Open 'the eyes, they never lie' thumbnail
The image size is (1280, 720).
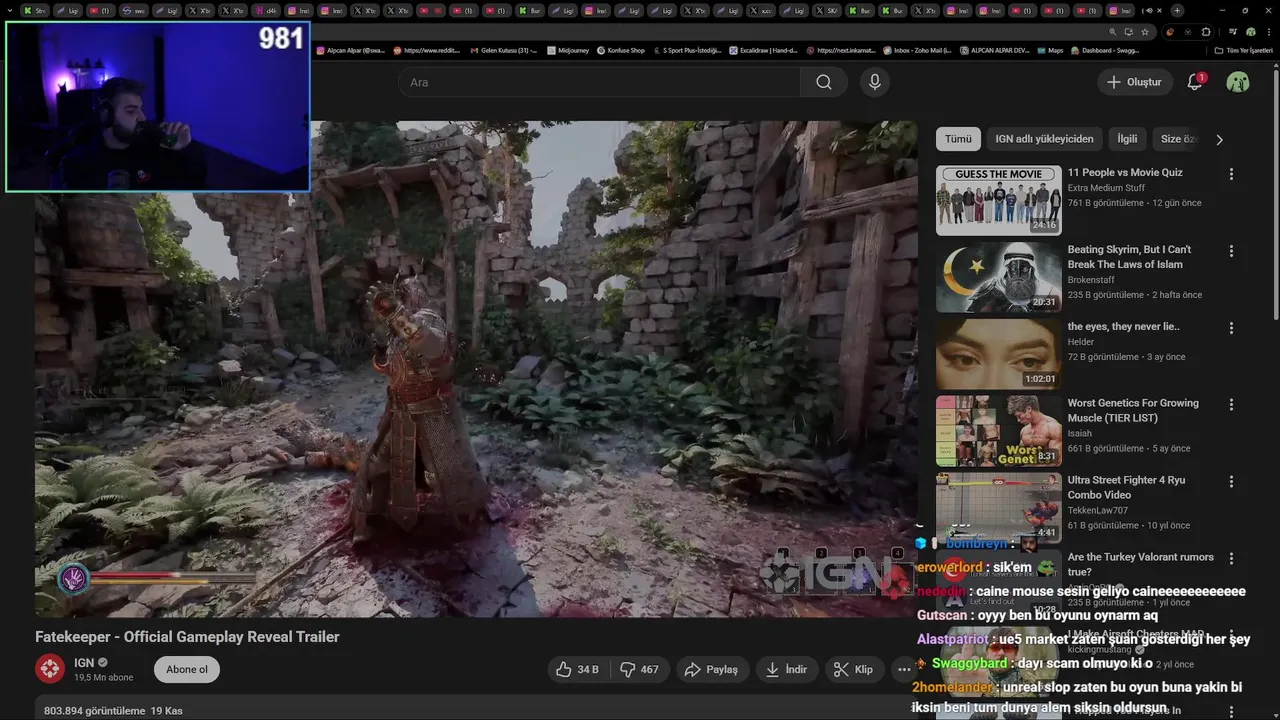[998, 354]
